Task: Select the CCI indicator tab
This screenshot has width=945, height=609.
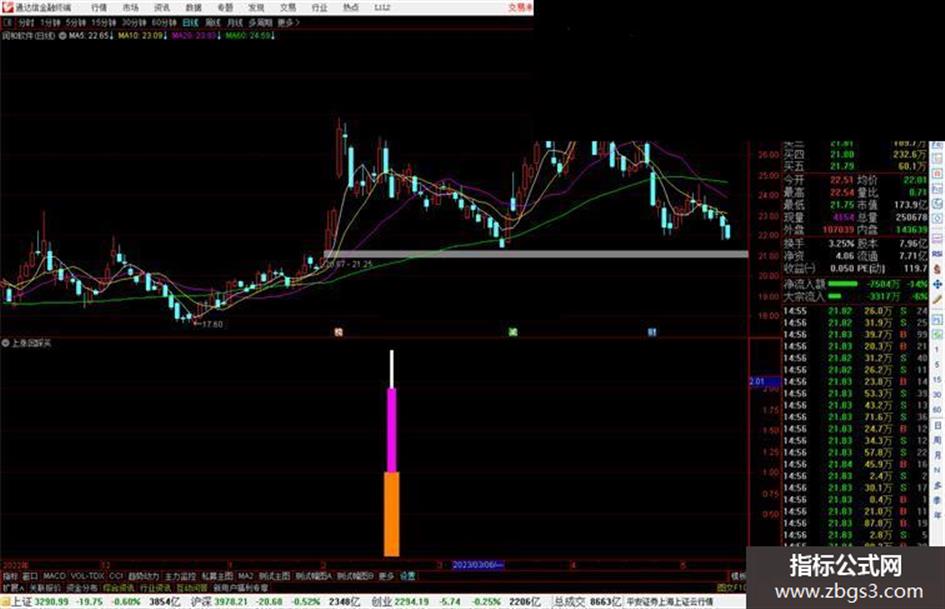Action: [x=116, y=576]
